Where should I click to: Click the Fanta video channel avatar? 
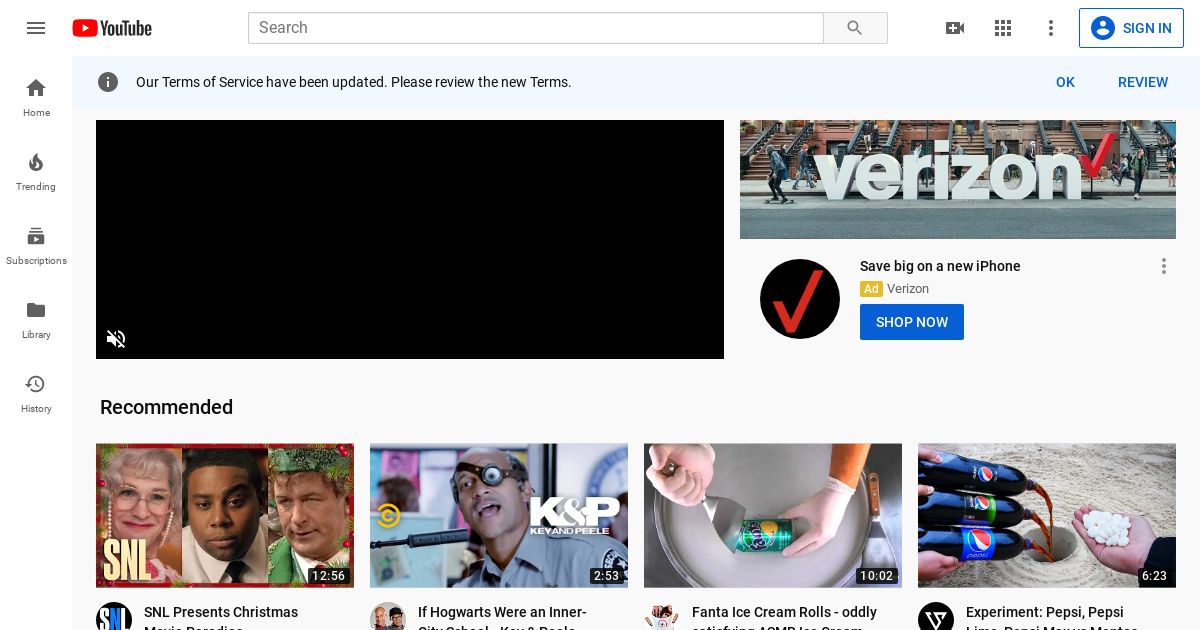tap(662, 617)
